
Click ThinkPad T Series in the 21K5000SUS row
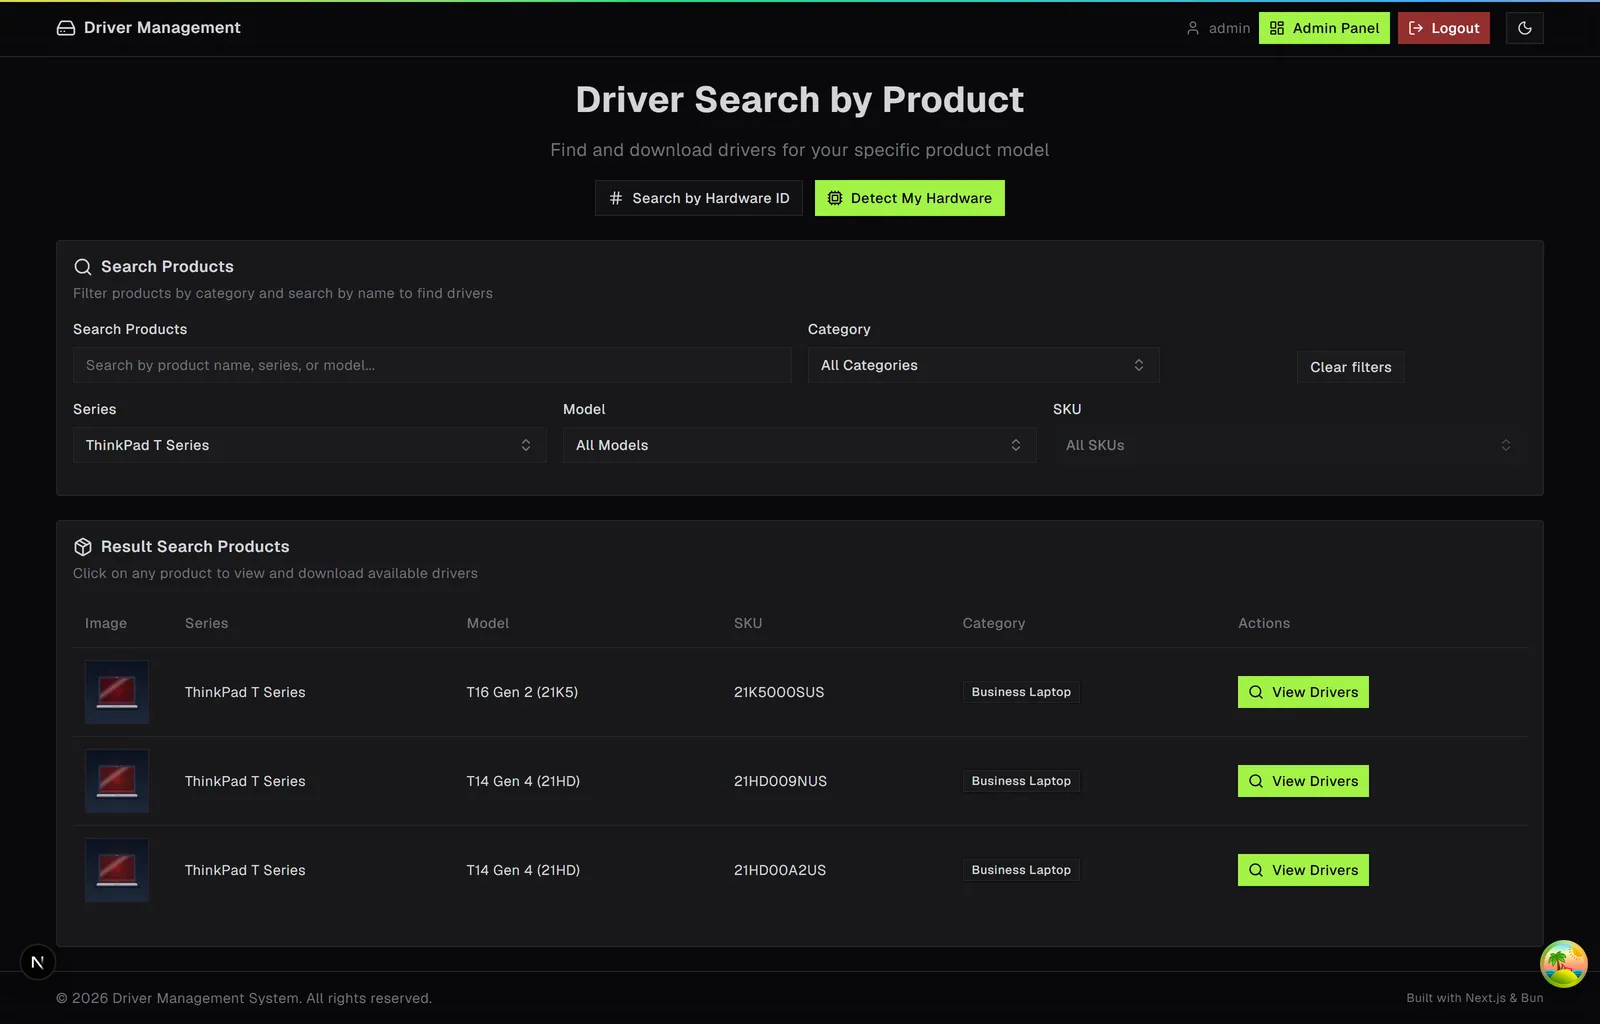click(245, 692)
